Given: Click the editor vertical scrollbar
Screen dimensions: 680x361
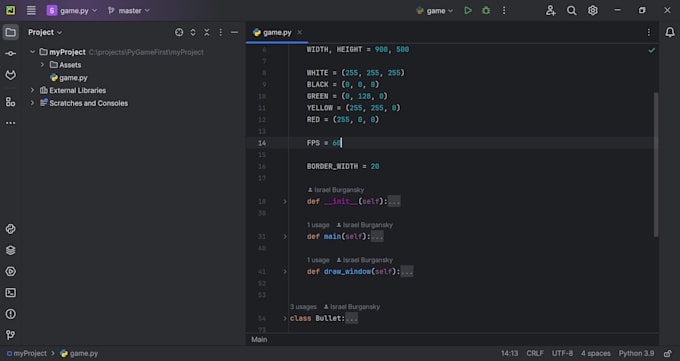Looking at the screenshot, I should (x=656, y=165).
